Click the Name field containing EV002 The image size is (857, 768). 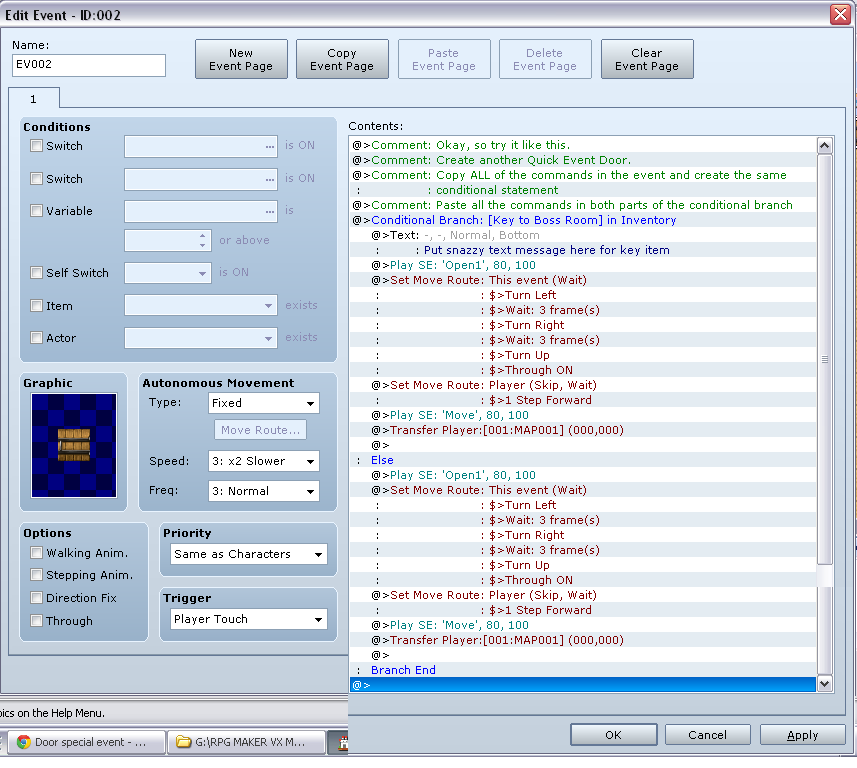point(89,65)
